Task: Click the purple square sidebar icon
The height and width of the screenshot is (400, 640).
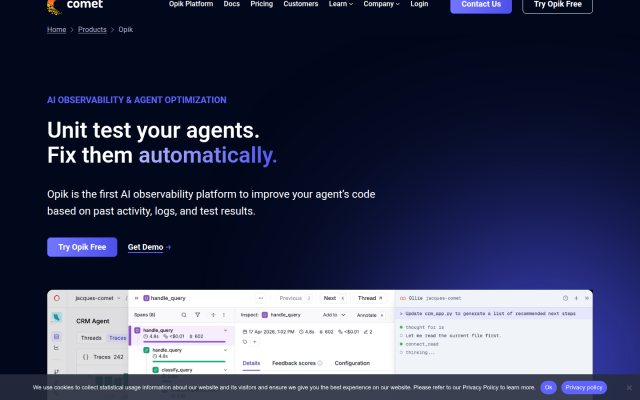Action: click(x=57, y=336)
